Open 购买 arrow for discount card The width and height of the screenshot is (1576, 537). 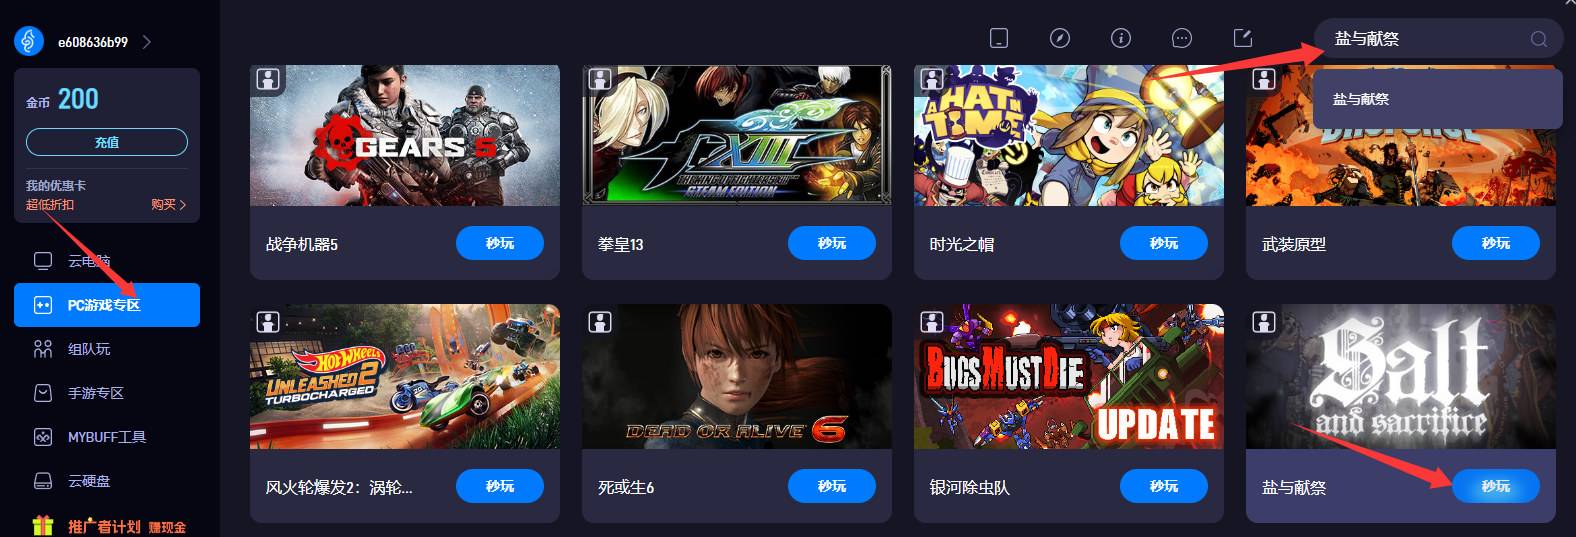click(169, 204)
